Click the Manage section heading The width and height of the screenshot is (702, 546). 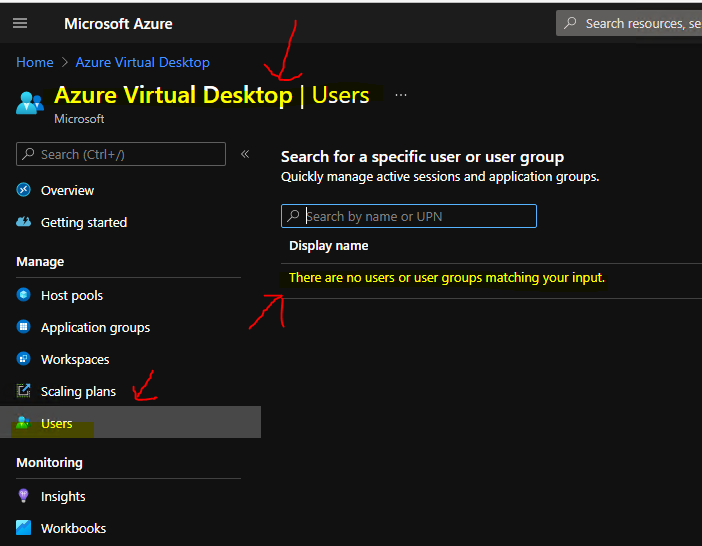(40, 262)
